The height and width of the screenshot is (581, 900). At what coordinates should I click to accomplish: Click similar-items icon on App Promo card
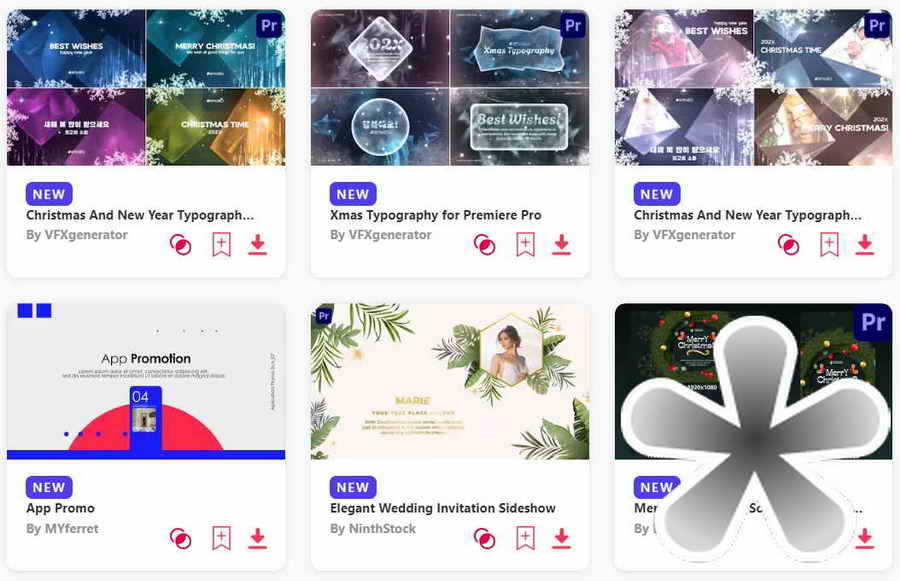(180, 538)
